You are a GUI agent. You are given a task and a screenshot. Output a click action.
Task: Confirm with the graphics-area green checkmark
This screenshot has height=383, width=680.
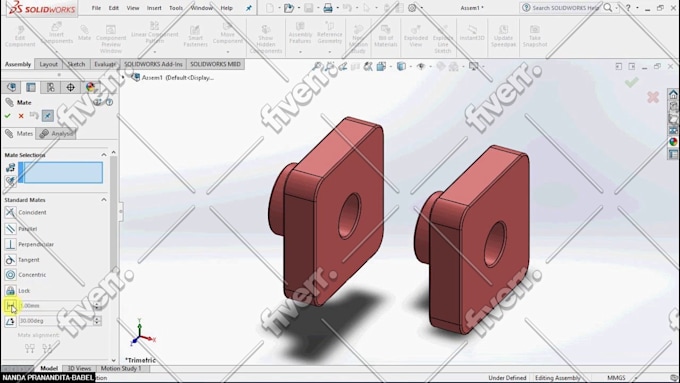[632, 82]
